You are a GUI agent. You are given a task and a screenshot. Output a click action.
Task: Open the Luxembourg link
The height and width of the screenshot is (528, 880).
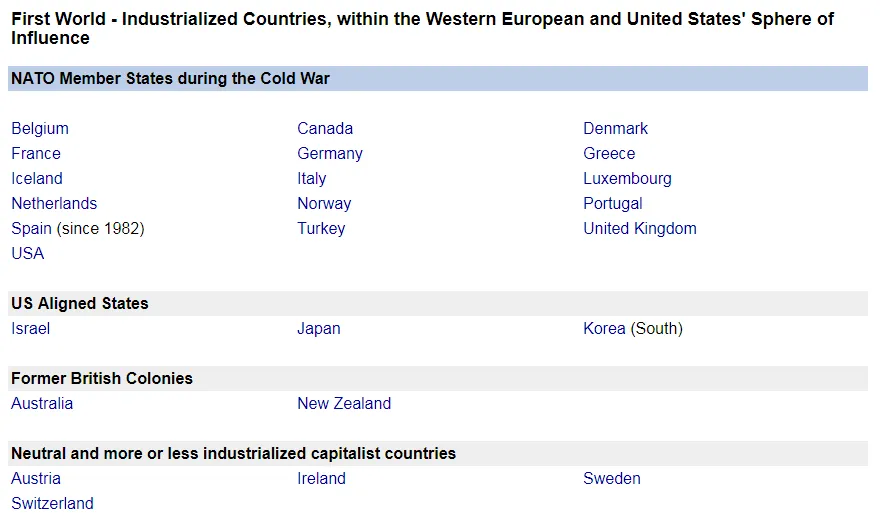[627, 179]
